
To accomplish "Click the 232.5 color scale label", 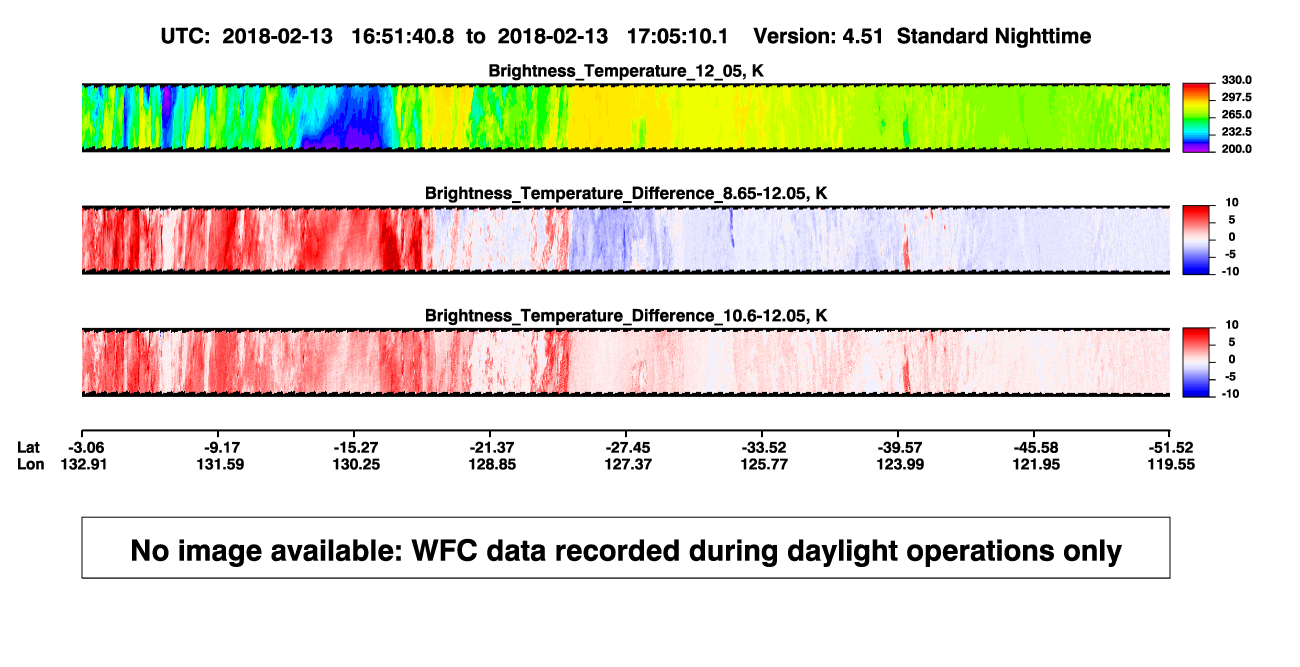I will 1236,131.
